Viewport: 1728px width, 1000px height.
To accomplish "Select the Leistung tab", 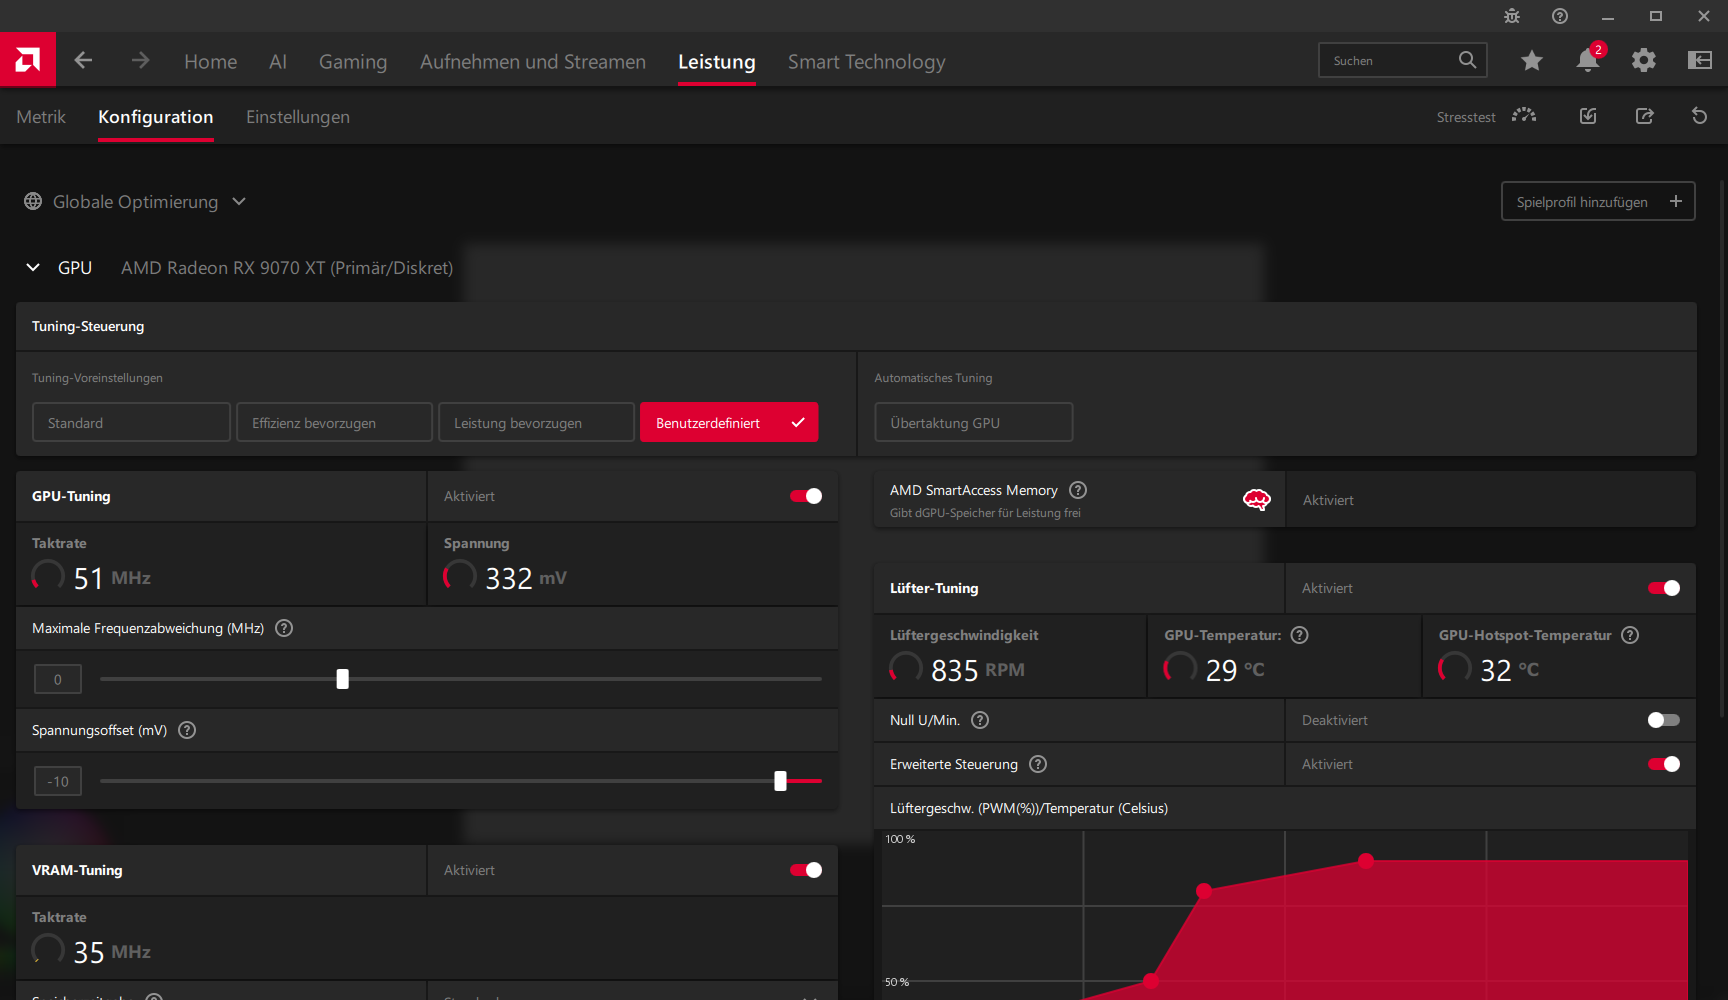I will click(717, 61).
